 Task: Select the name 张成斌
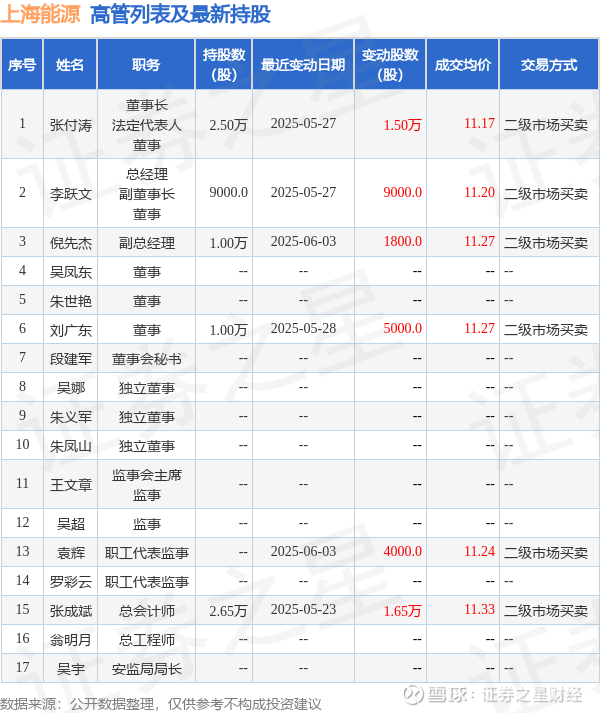point(71,611)
